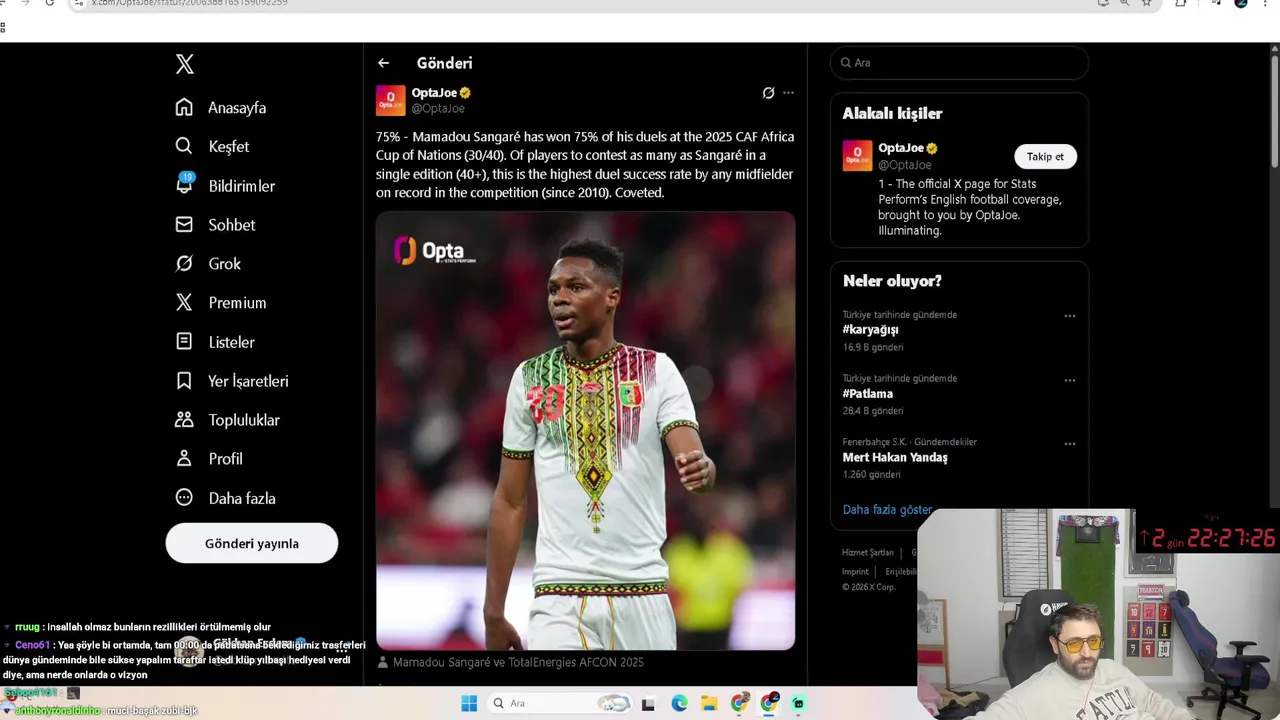This screenshot has height=720, width=1280.
Task: Click the Neler oluyor? heading
Action: [x=892, y=281]
